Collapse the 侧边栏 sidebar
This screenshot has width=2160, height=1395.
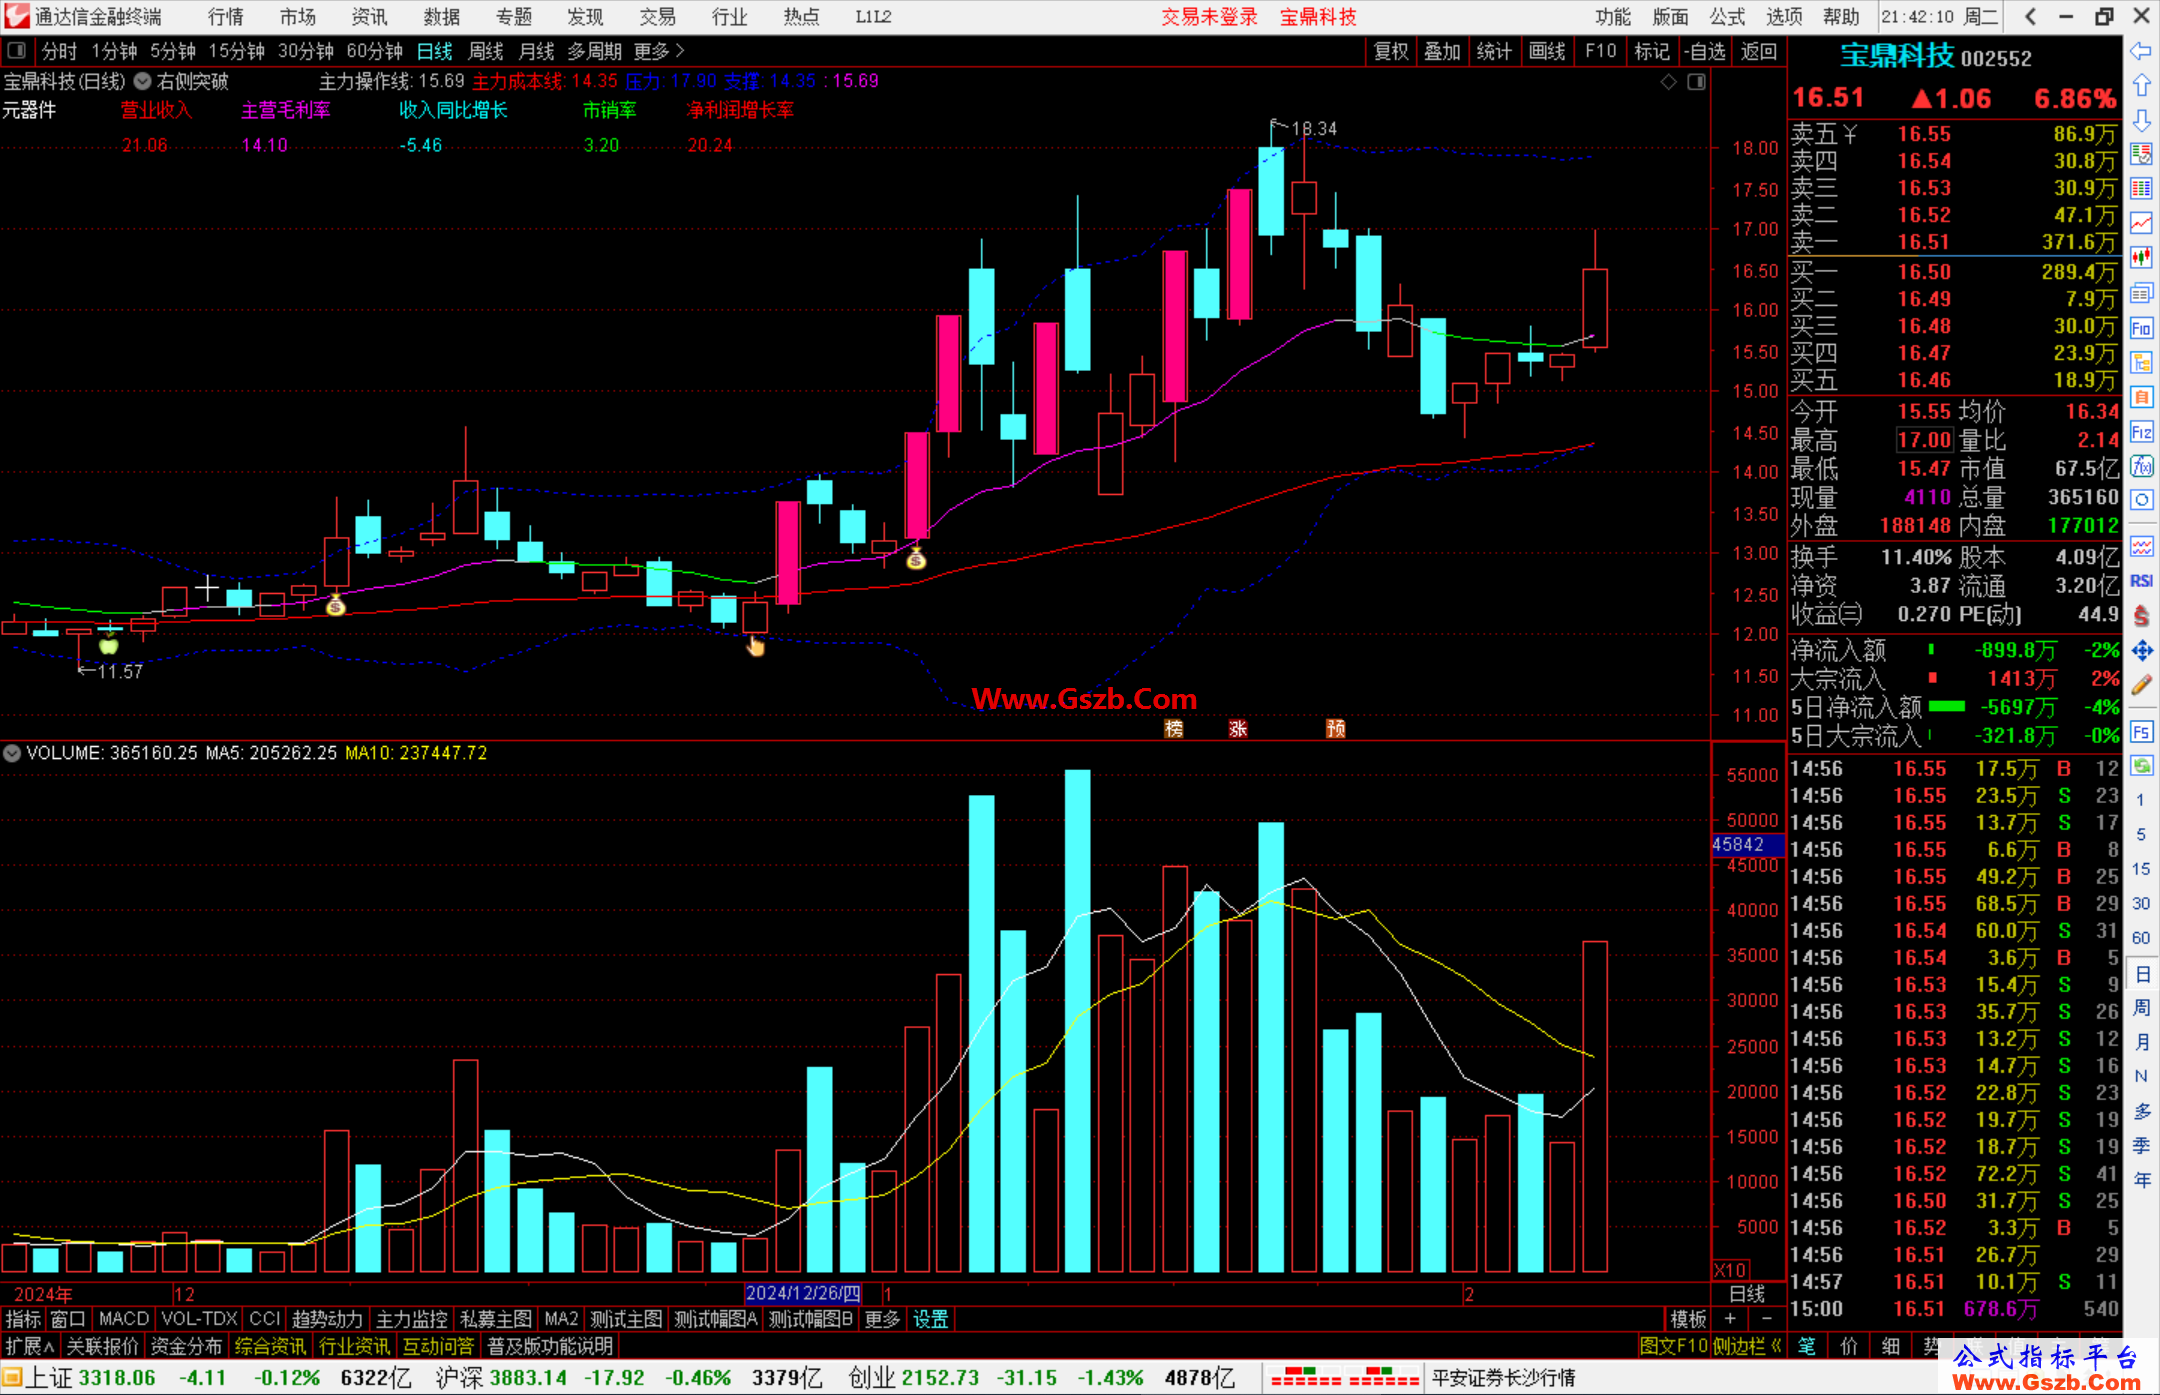coord(1747,1346)
